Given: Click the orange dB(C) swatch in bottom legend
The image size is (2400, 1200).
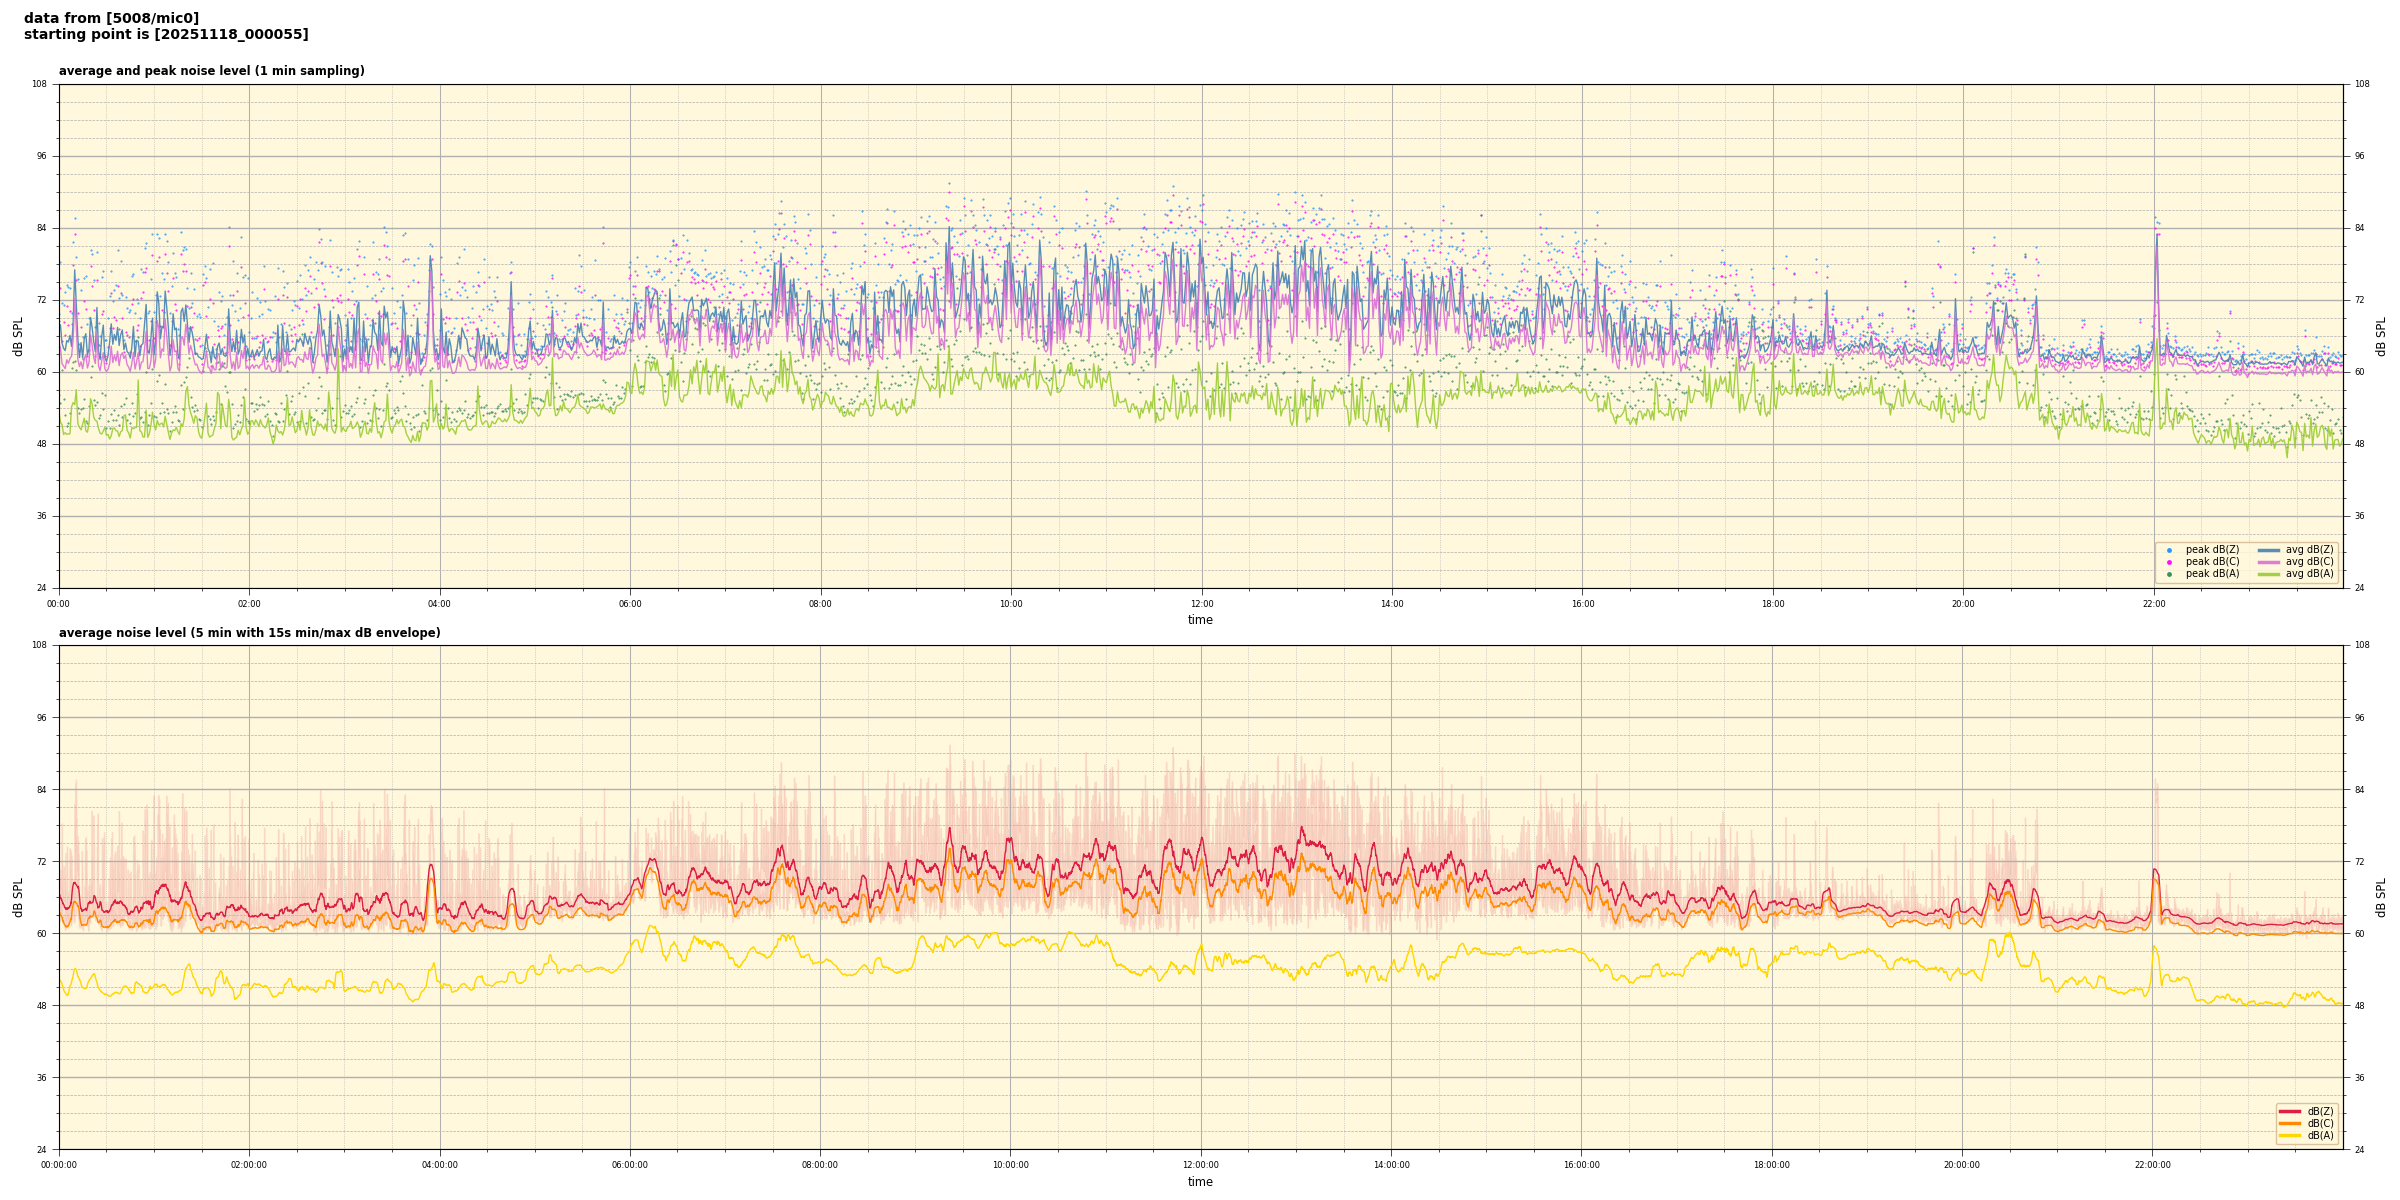Looking at the screenshot, I should (2289, 1123).
